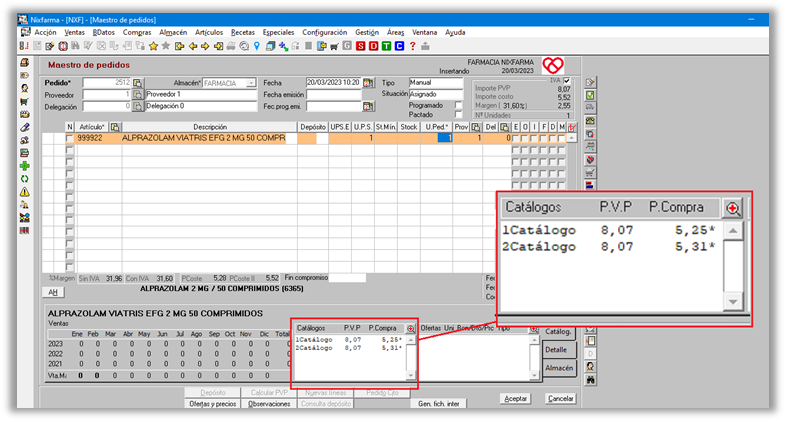Screen dimensions: 787x422
Task: Click the green check icon in right sidebar
Action: (x=590, y=95)
